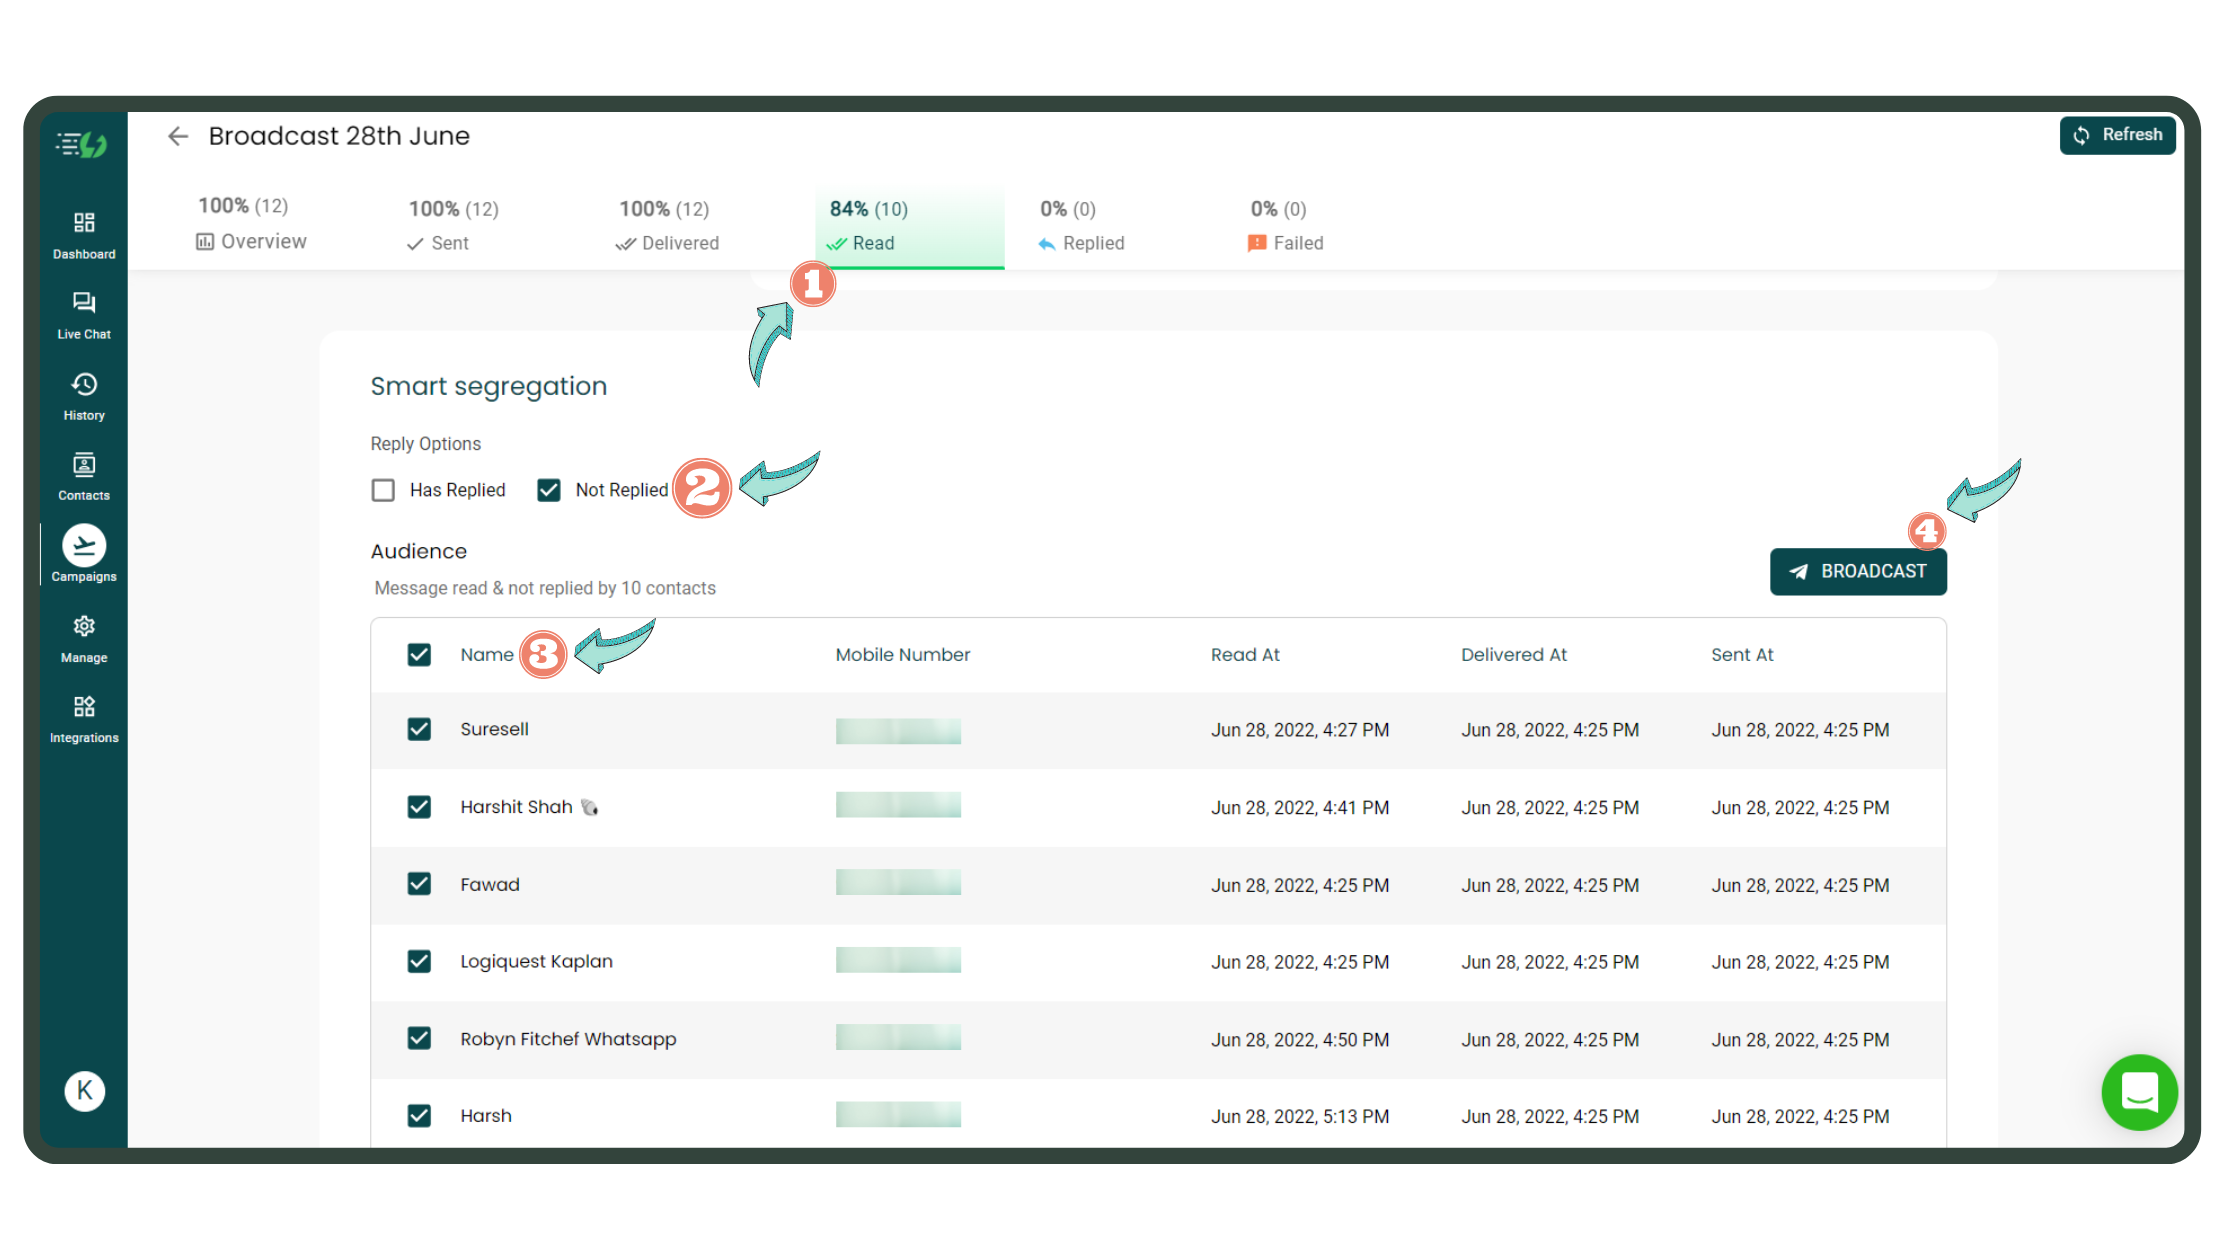Uncheck the Not Replied checkbox
The height and width of the screenshot is (1260, 2240).
[x=549, y=490]
